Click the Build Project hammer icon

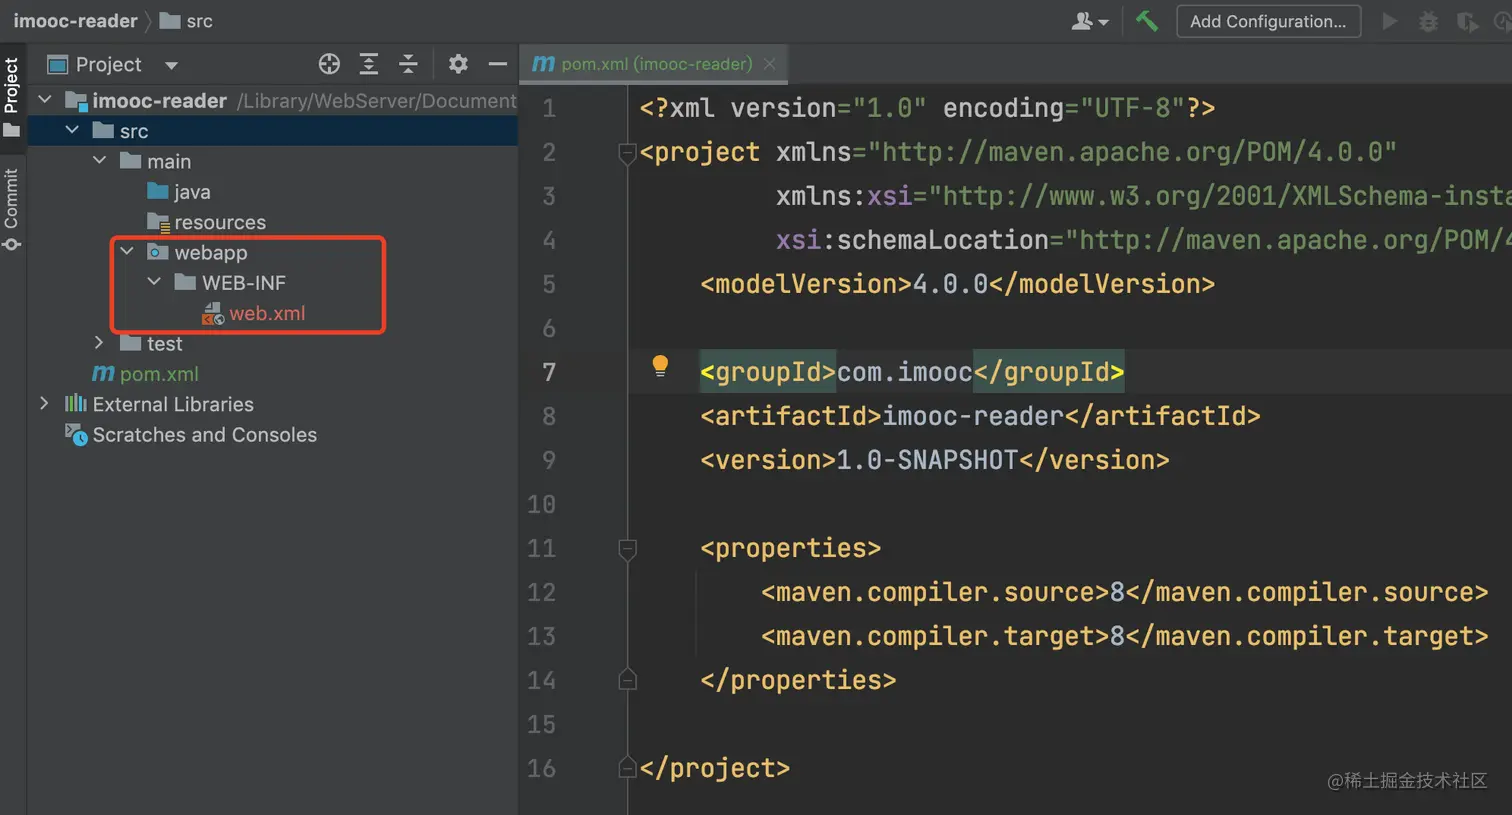pyautogui.click(x=1147, y=21)
